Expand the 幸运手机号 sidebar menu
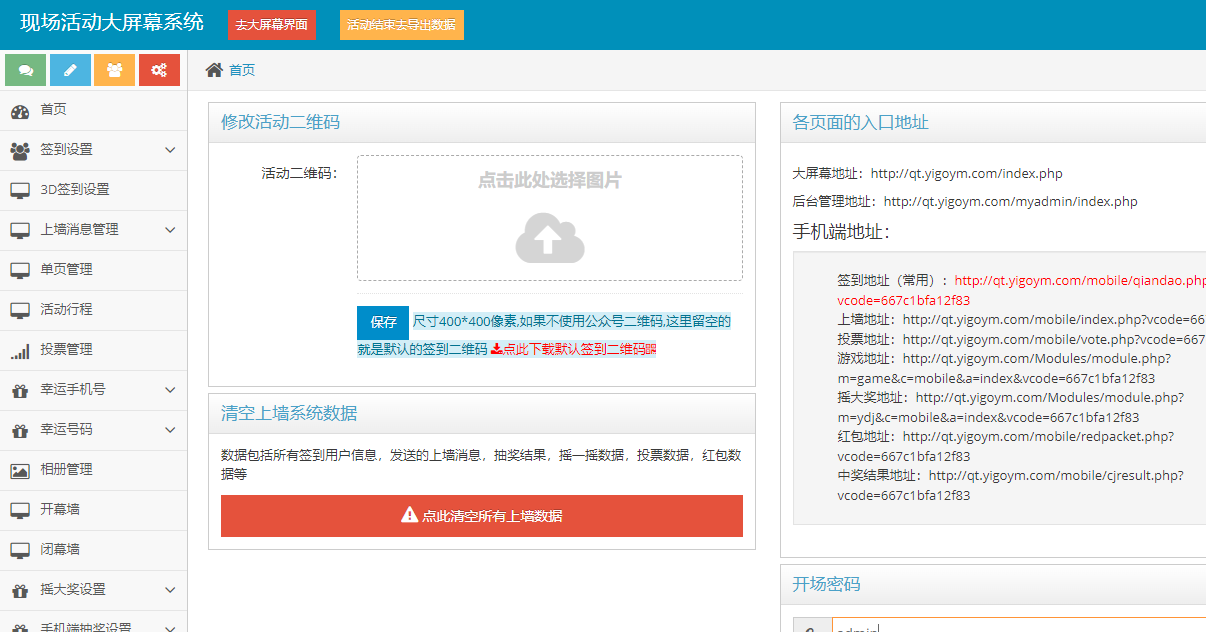The height and width of the screenshot is (632, 1206). click(x=169, y=390)
